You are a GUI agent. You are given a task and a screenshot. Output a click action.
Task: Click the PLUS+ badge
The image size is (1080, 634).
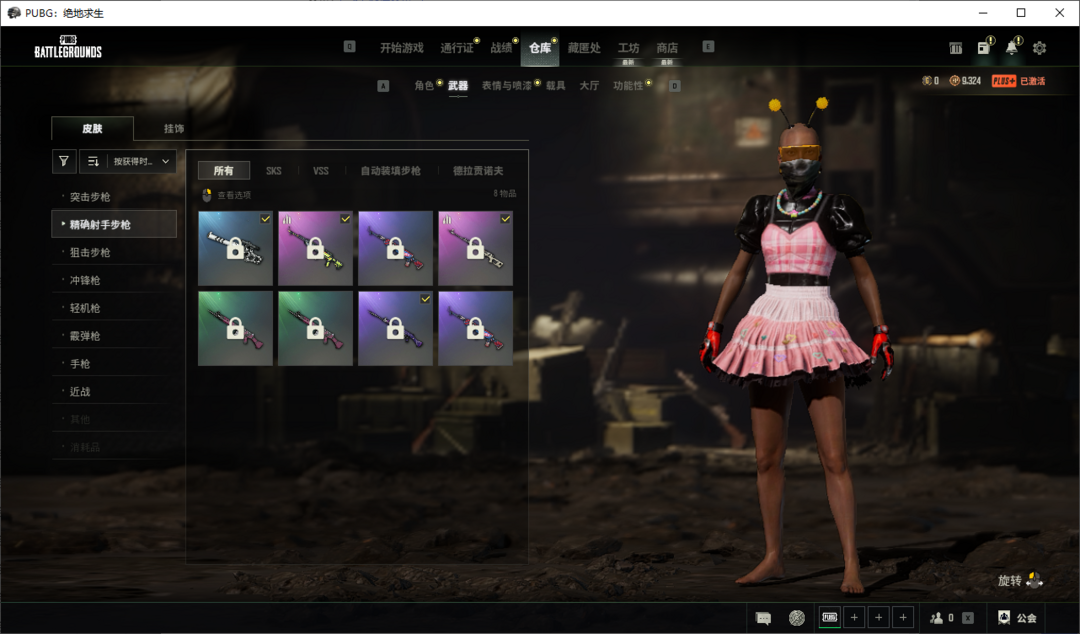tap(1004, 81)
